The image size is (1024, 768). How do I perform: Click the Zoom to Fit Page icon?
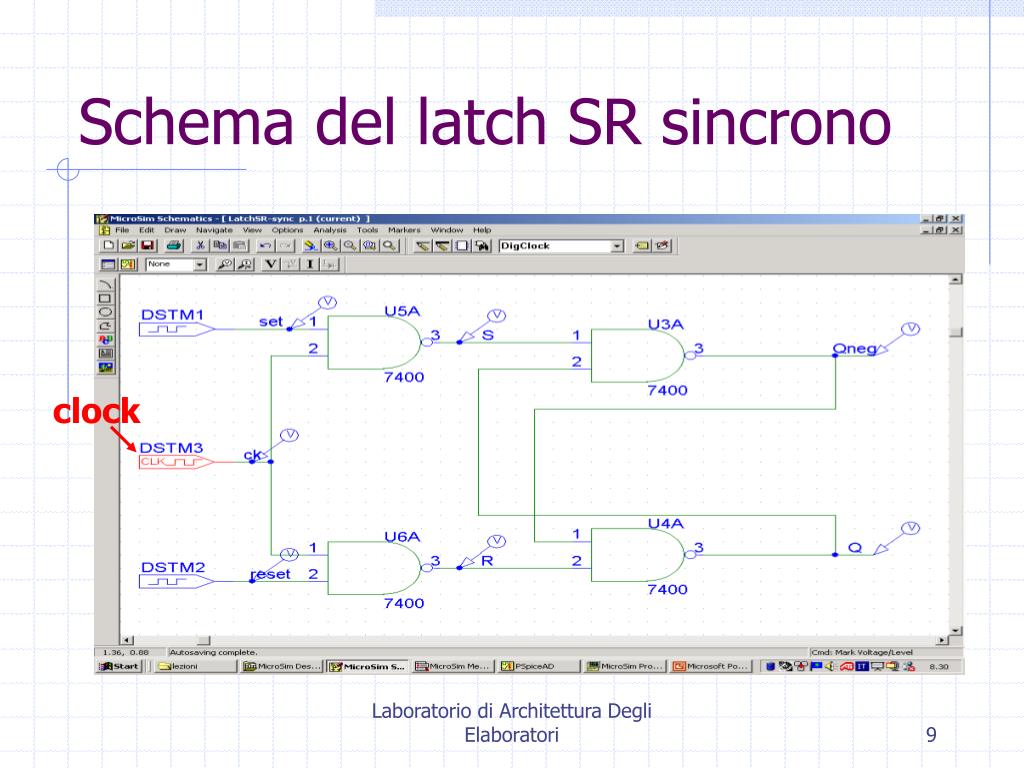pyautogui.click(x=389, y=246)
